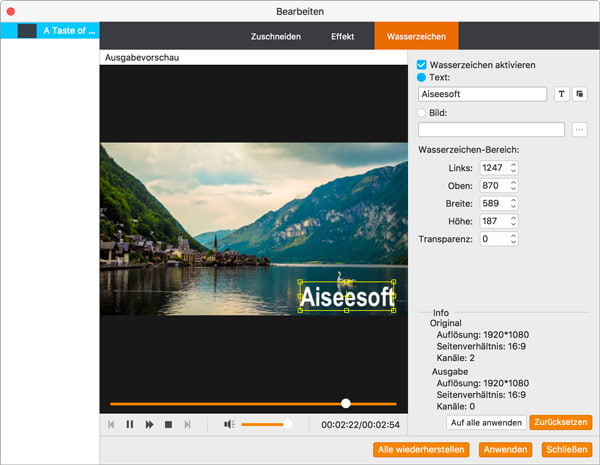Switch to the Effekt tab

(x=342, y=35)
